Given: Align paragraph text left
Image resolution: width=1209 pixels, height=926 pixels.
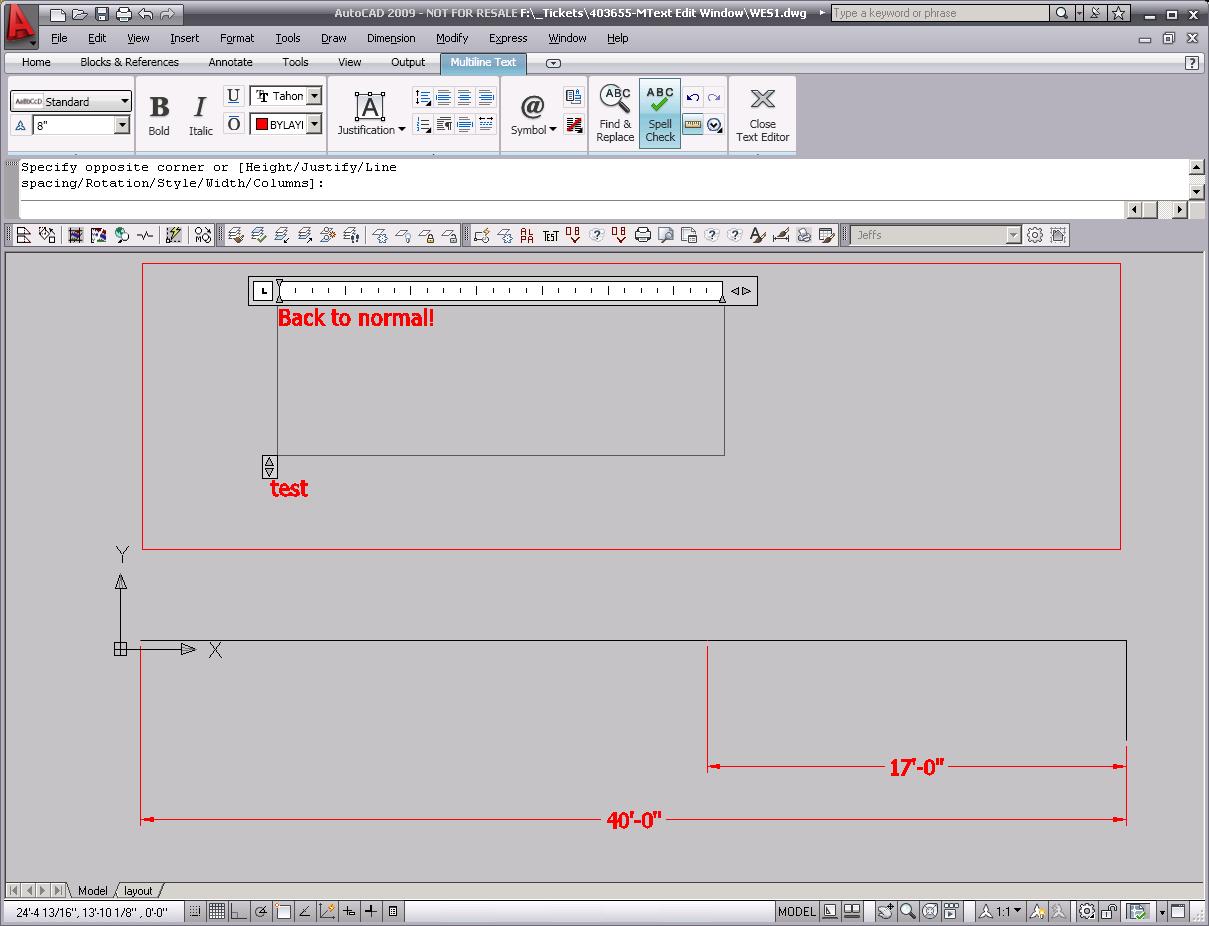Looking at the screenshot, I should pos(443,97).
